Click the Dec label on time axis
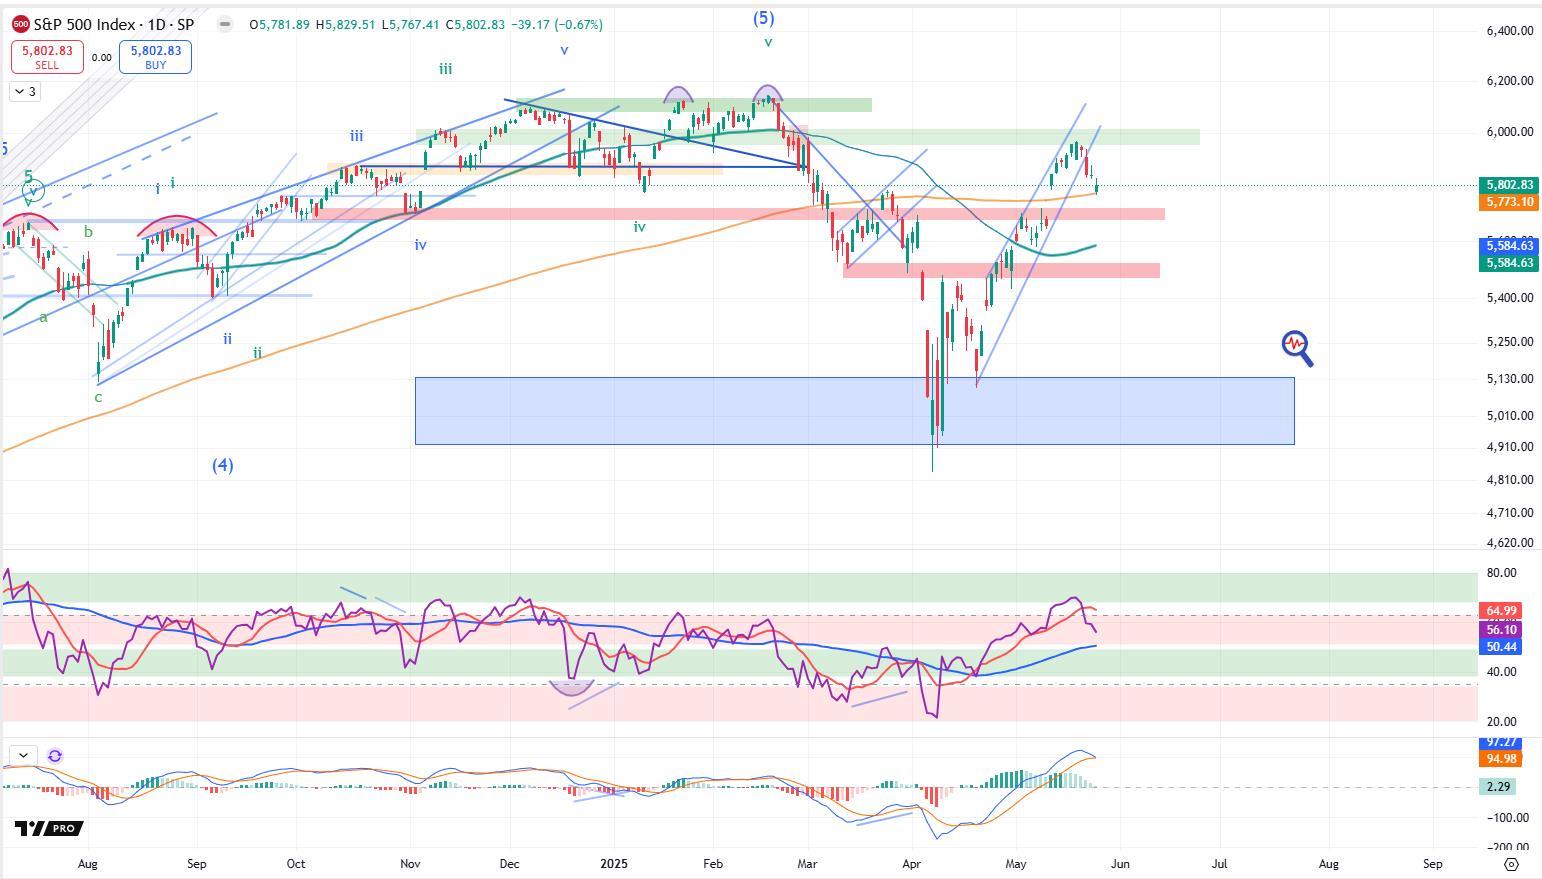This screenshot has height=879, width=1542. (x=509, y=863)
